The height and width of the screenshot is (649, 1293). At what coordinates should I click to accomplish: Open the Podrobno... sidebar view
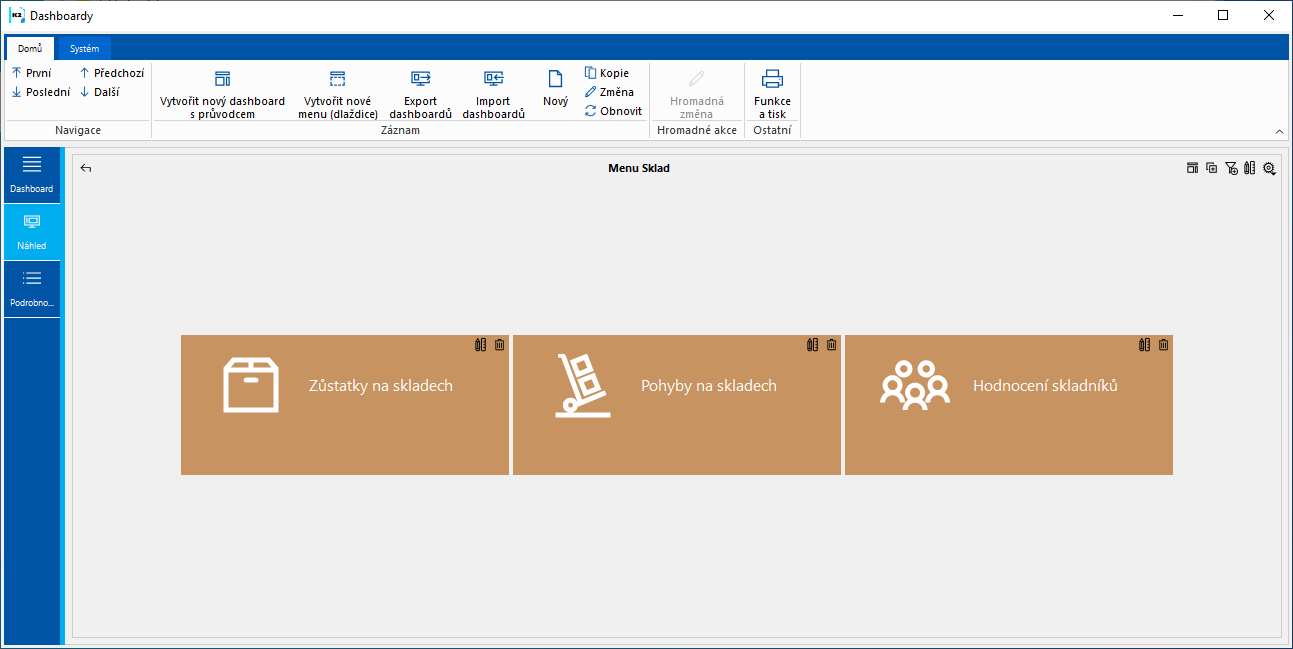tap(32, 289)
